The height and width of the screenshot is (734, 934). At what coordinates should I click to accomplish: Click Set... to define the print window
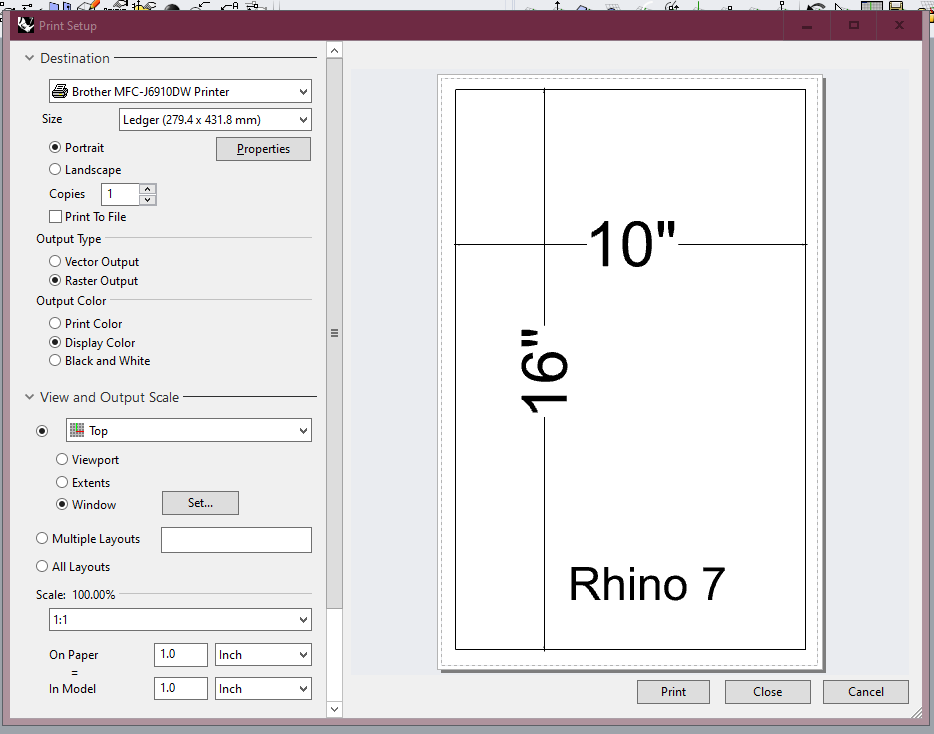click(200, 503)
